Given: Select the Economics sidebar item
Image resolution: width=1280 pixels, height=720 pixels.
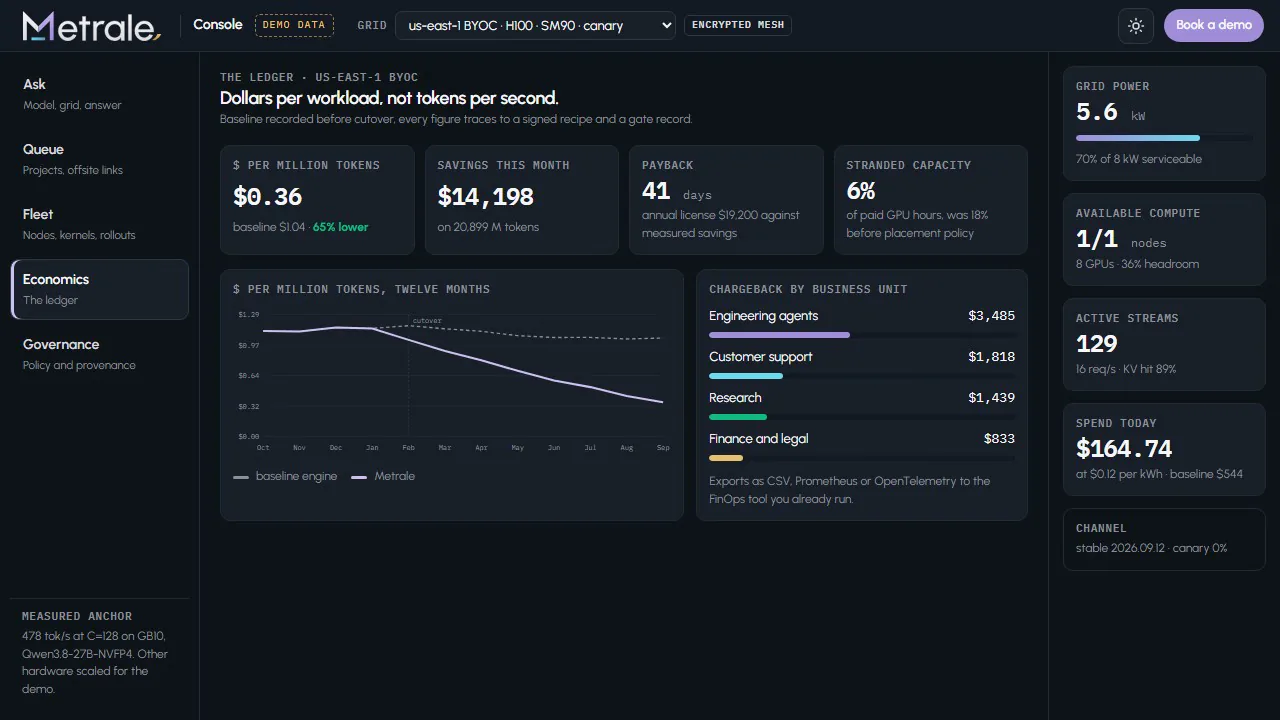Looking at the screenshot, I should click(100, 289).
